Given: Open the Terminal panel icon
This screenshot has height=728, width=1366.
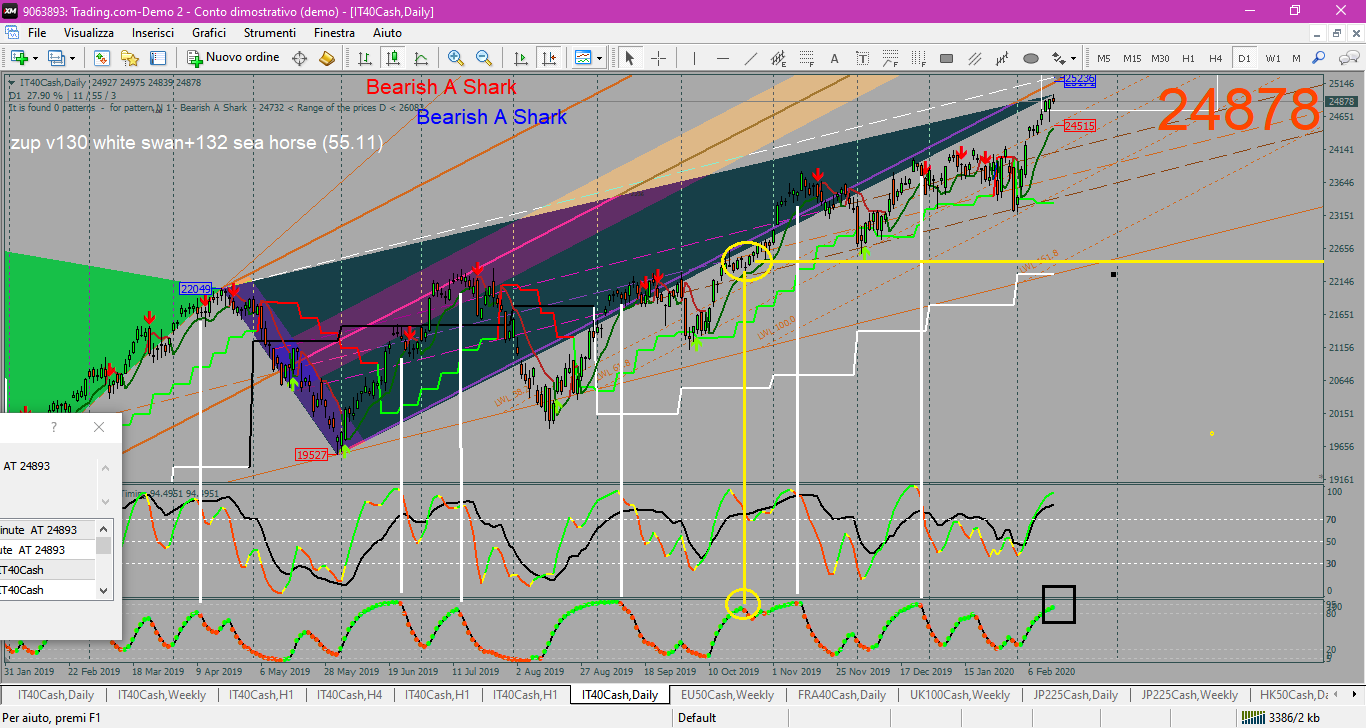Looking at the screenshot, I should point(157,58).
